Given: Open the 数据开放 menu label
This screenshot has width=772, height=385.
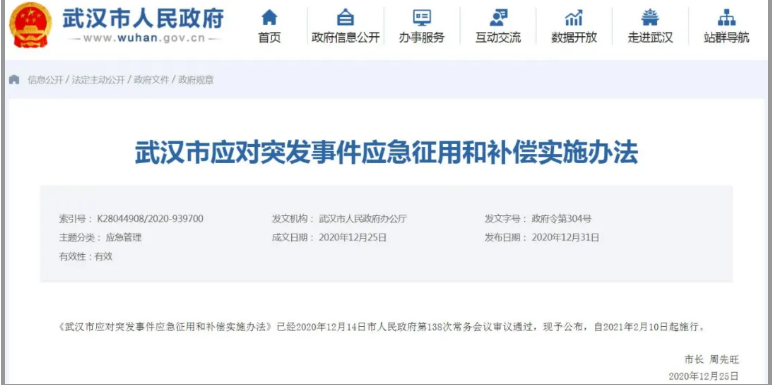Looking at the screenshot, I should [x=574, y=37].
